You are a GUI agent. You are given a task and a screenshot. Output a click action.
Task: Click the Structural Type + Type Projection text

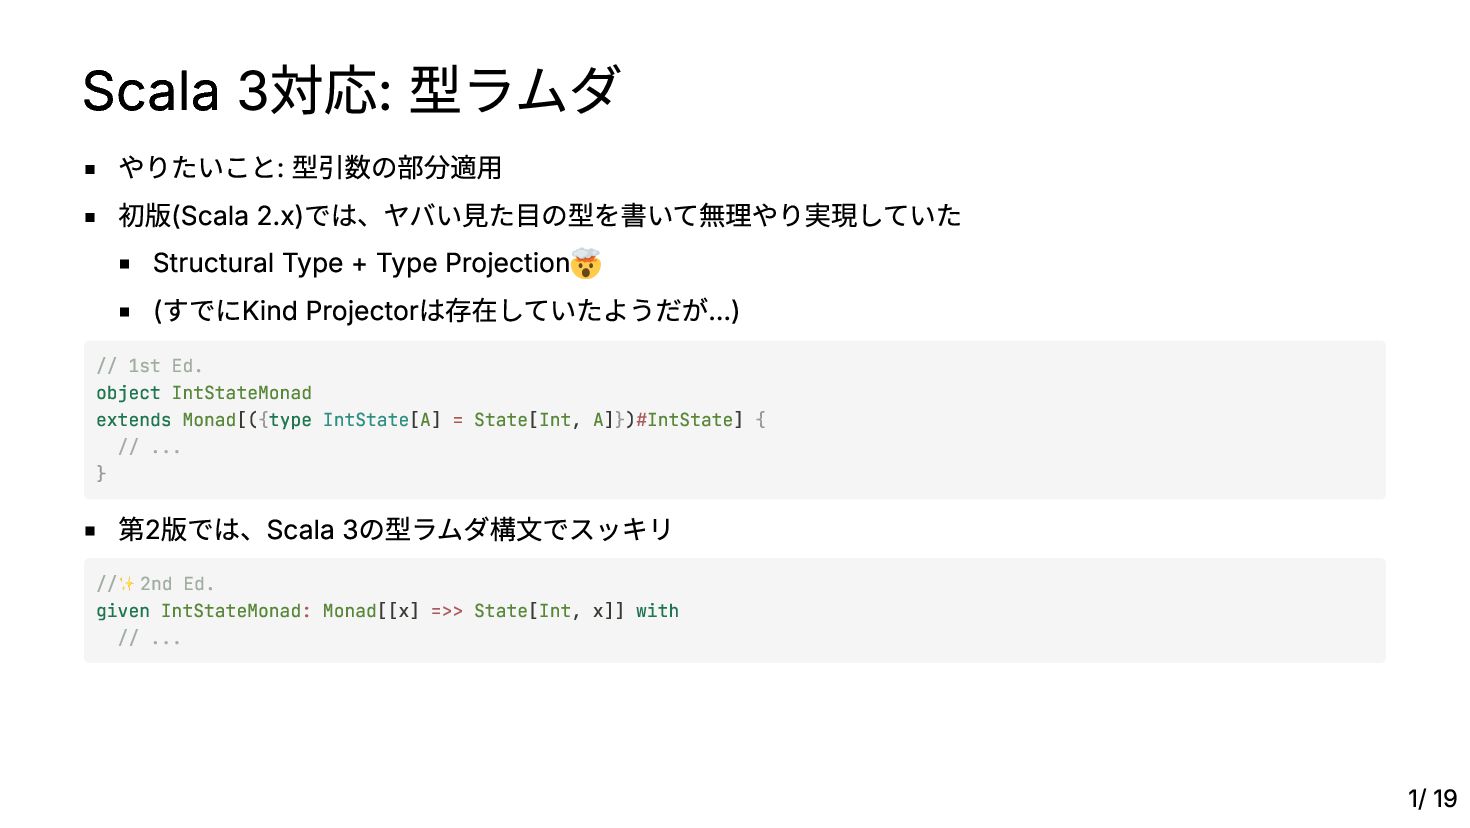click(x=361, y=263)
